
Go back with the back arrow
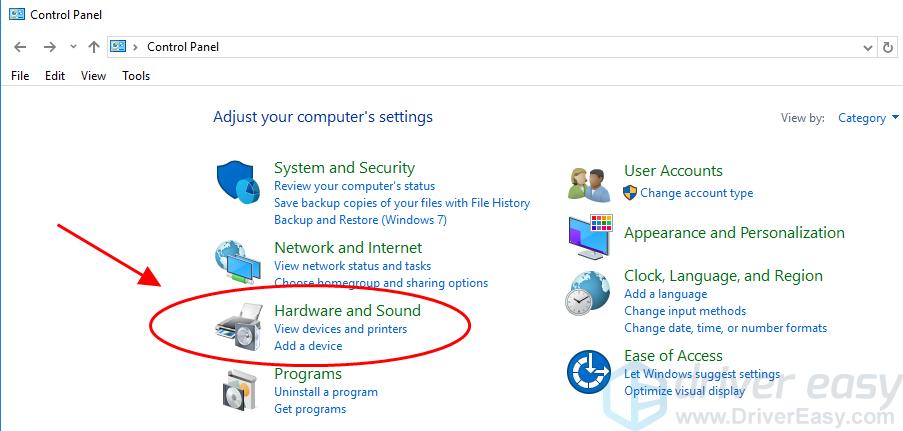pos(20,47)
